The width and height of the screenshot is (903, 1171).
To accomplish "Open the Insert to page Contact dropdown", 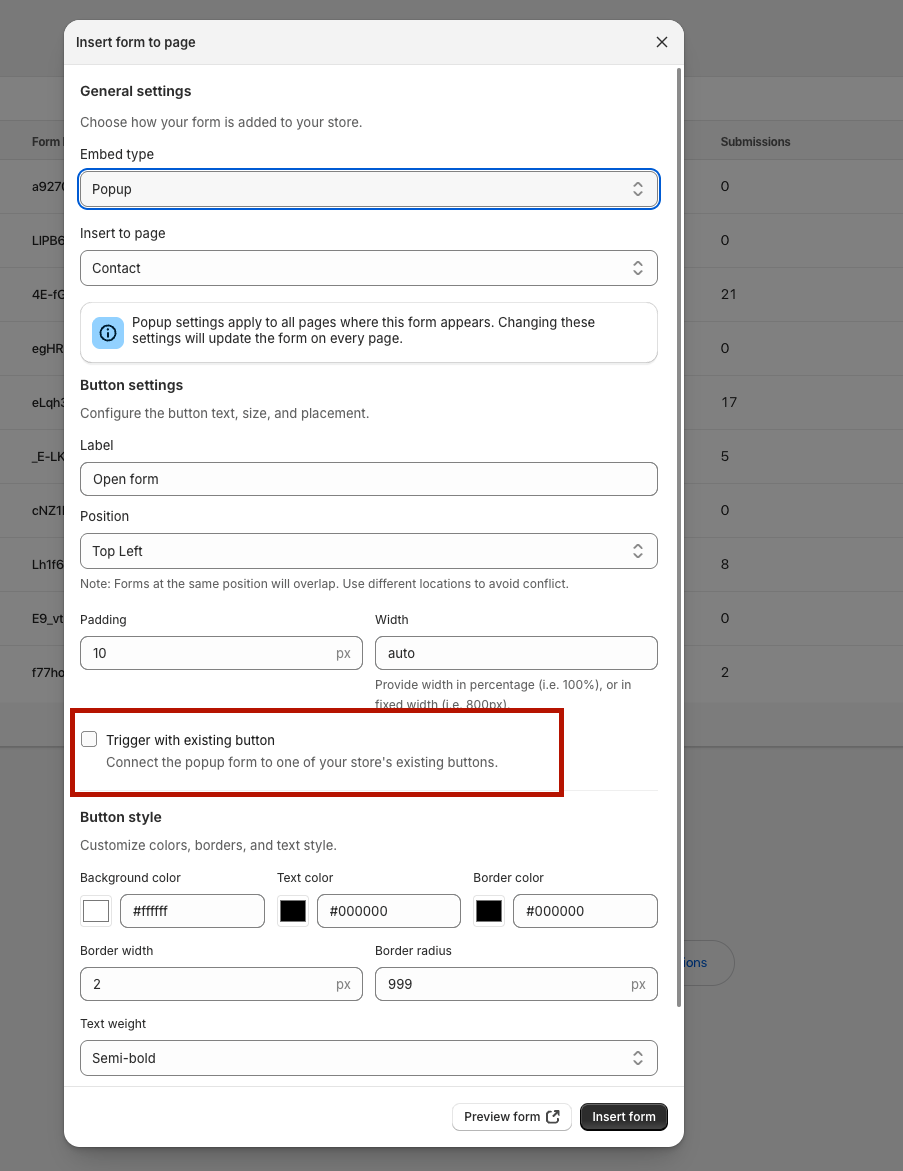I will (x=369, y=268).
